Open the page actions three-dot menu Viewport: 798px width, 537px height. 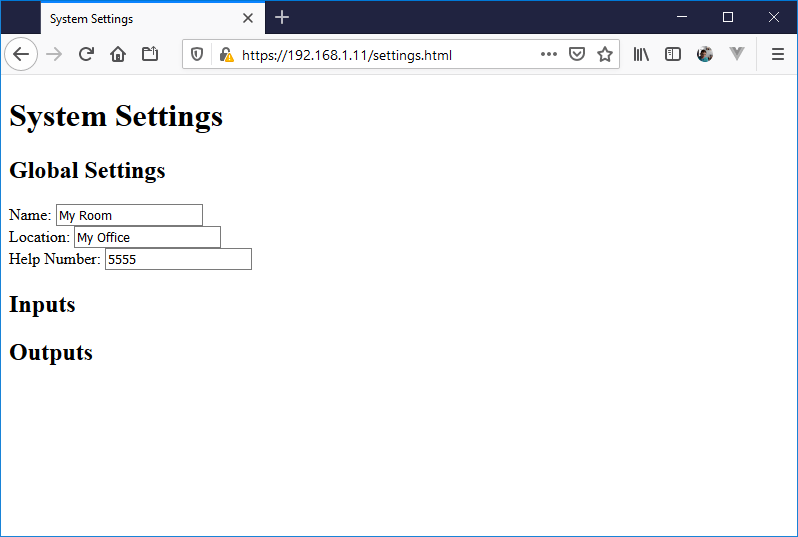point(549,55)
